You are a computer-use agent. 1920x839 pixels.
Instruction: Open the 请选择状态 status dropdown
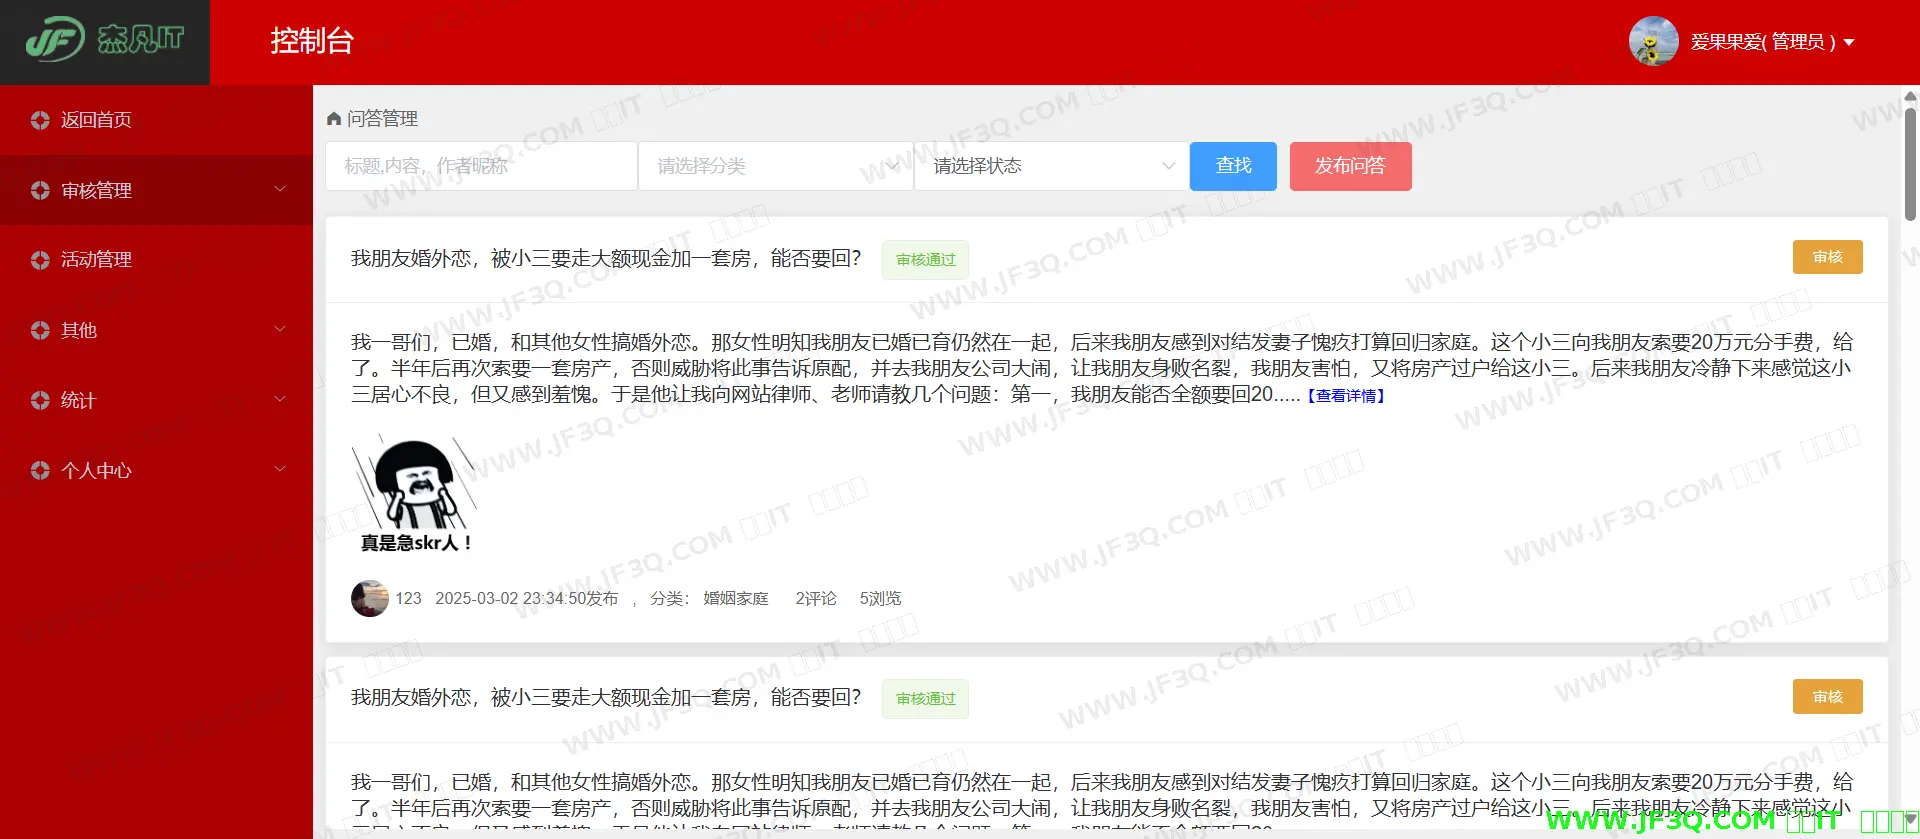pyautogui.click(x=1051, y=166)
